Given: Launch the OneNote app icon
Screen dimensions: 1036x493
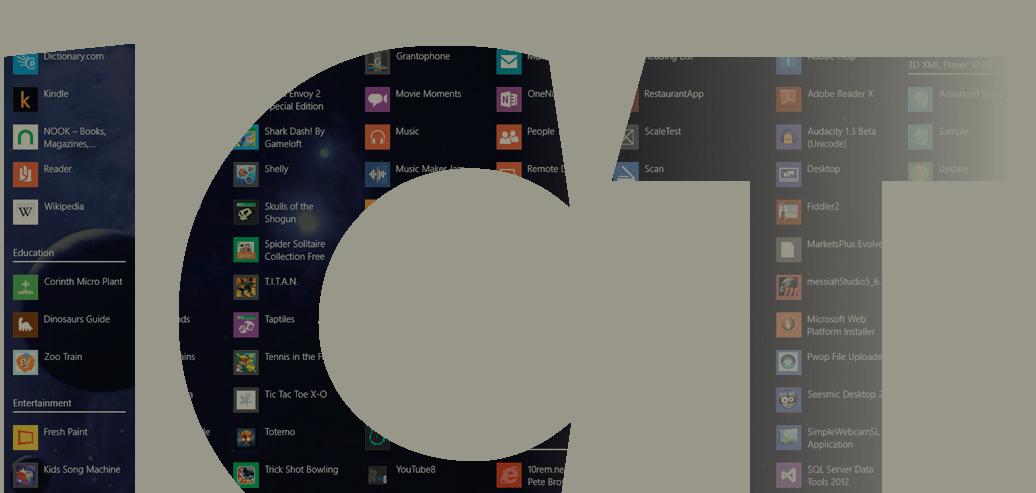Looking at the screenshot, I should [509, 100].
